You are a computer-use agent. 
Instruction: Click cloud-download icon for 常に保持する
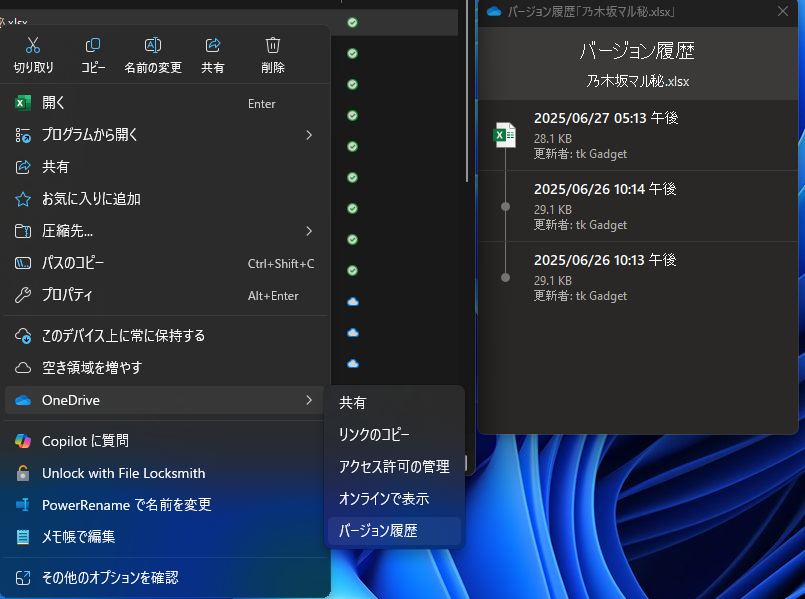point(23,336)
